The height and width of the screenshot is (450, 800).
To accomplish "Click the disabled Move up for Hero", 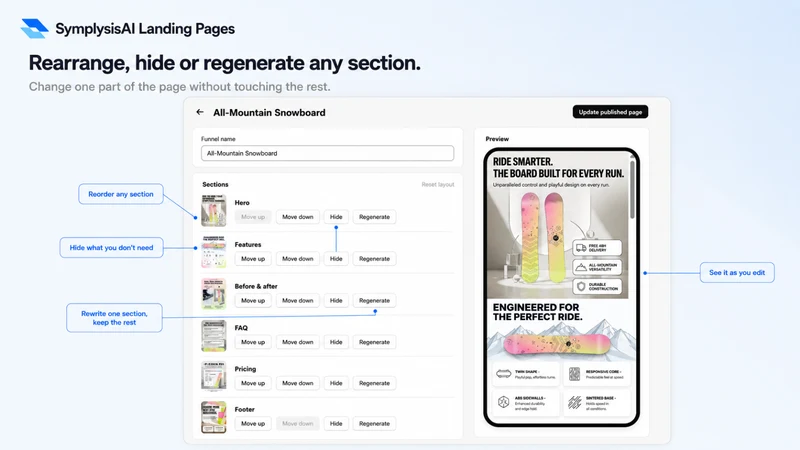I will [x=253, y=217].
